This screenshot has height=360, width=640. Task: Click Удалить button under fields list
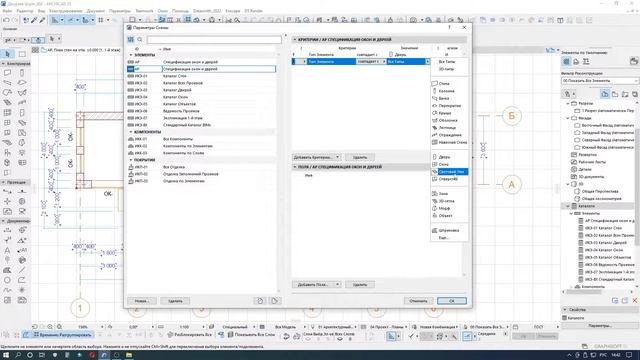tap(360, 284)
